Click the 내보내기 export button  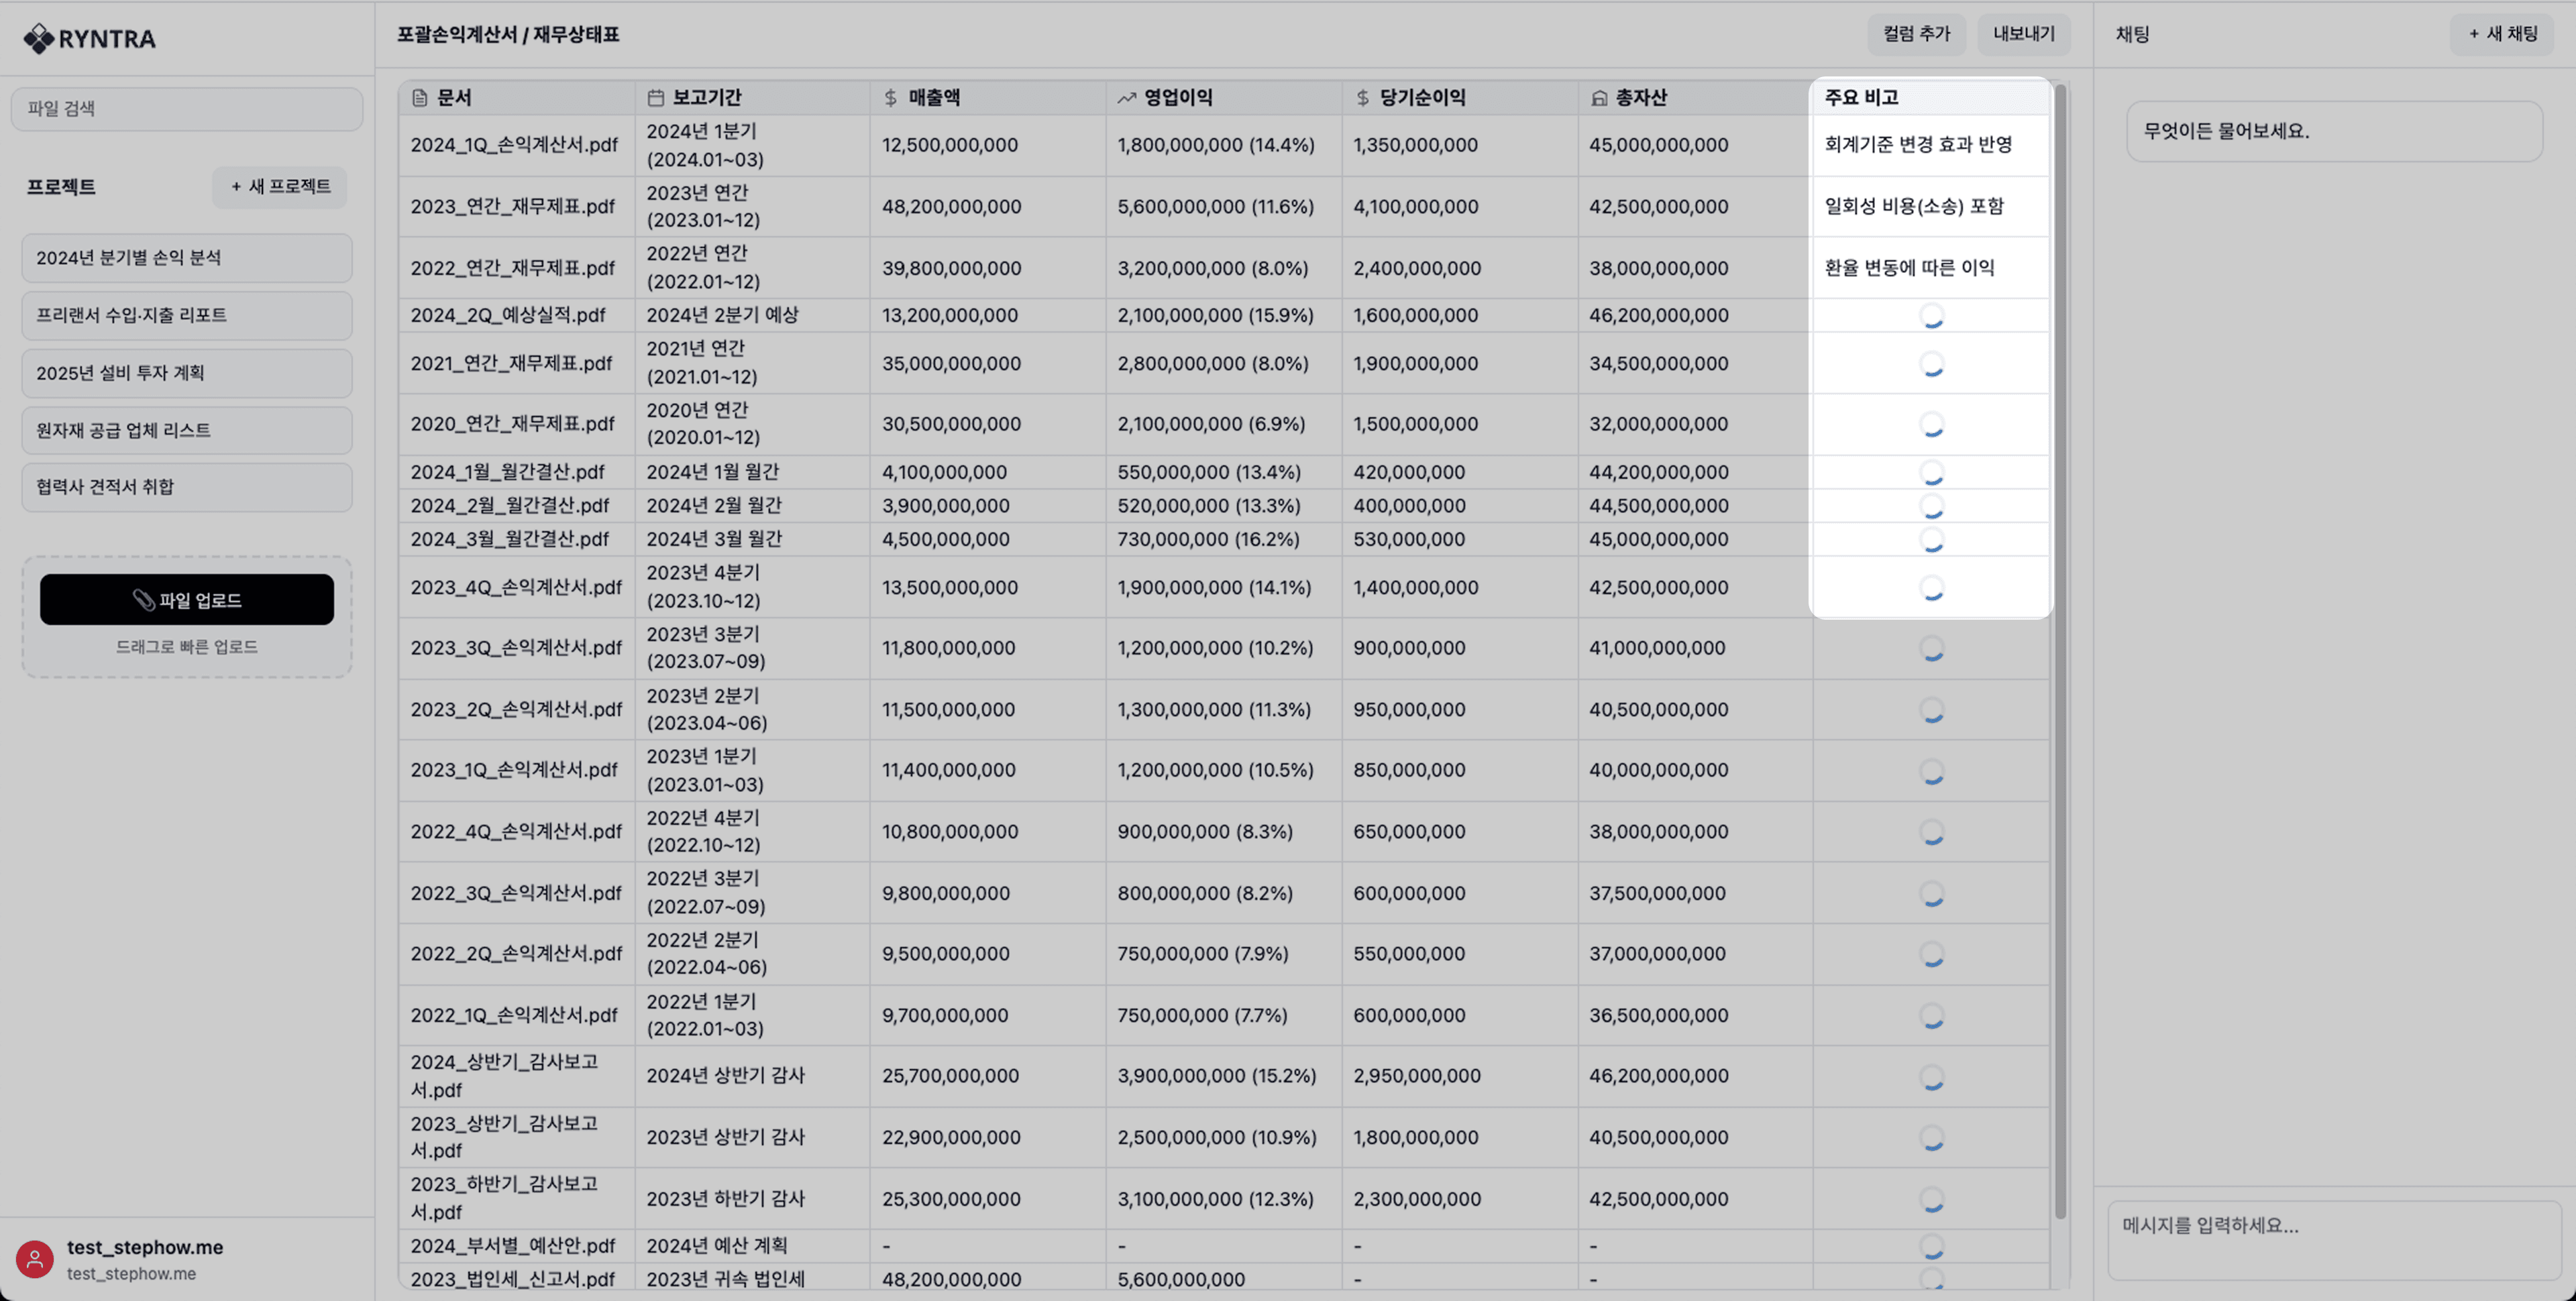(x=2023, y=34)
